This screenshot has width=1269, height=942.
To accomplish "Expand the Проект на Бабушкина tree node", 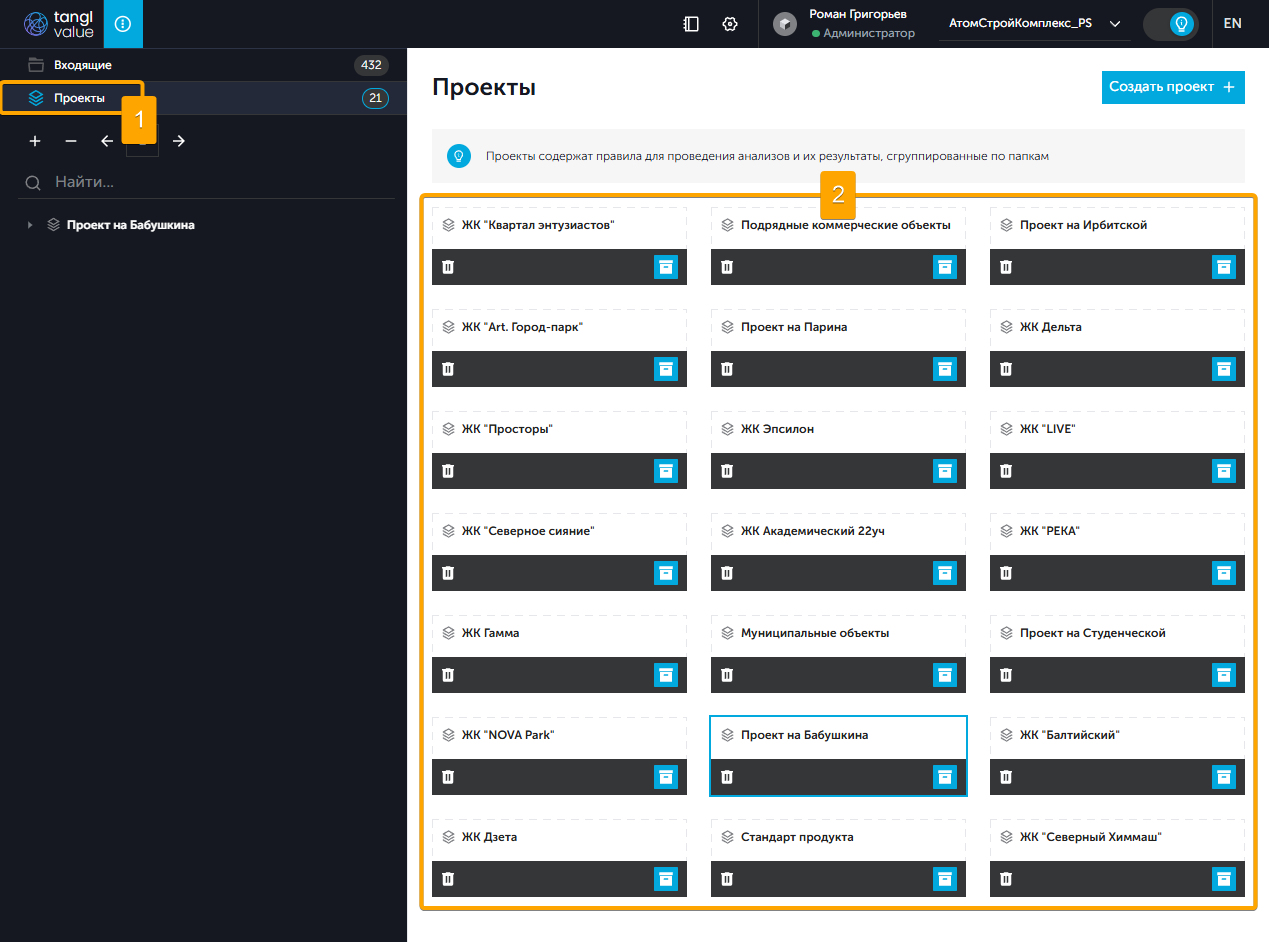I will [x=30, y=225].
